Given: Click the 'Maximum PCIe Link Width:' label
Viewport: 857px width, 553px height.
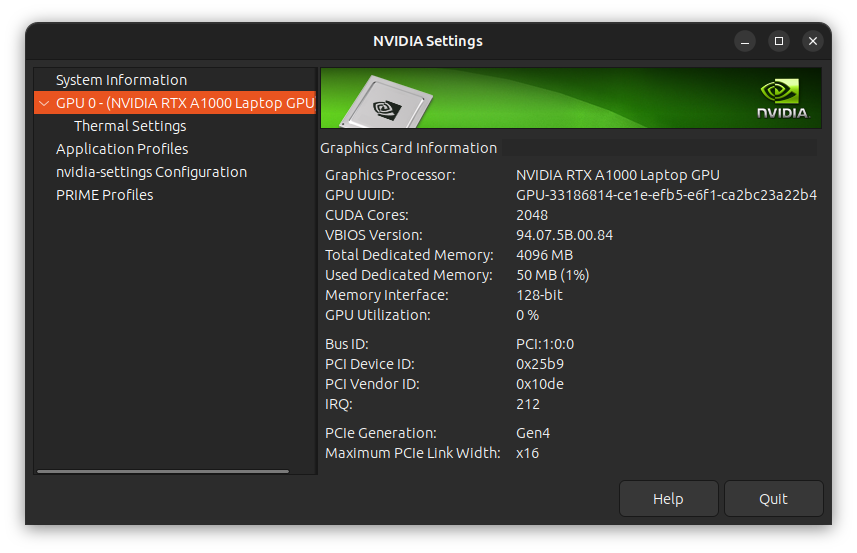Looking at the screenshot, I should [x=413, y=454].
